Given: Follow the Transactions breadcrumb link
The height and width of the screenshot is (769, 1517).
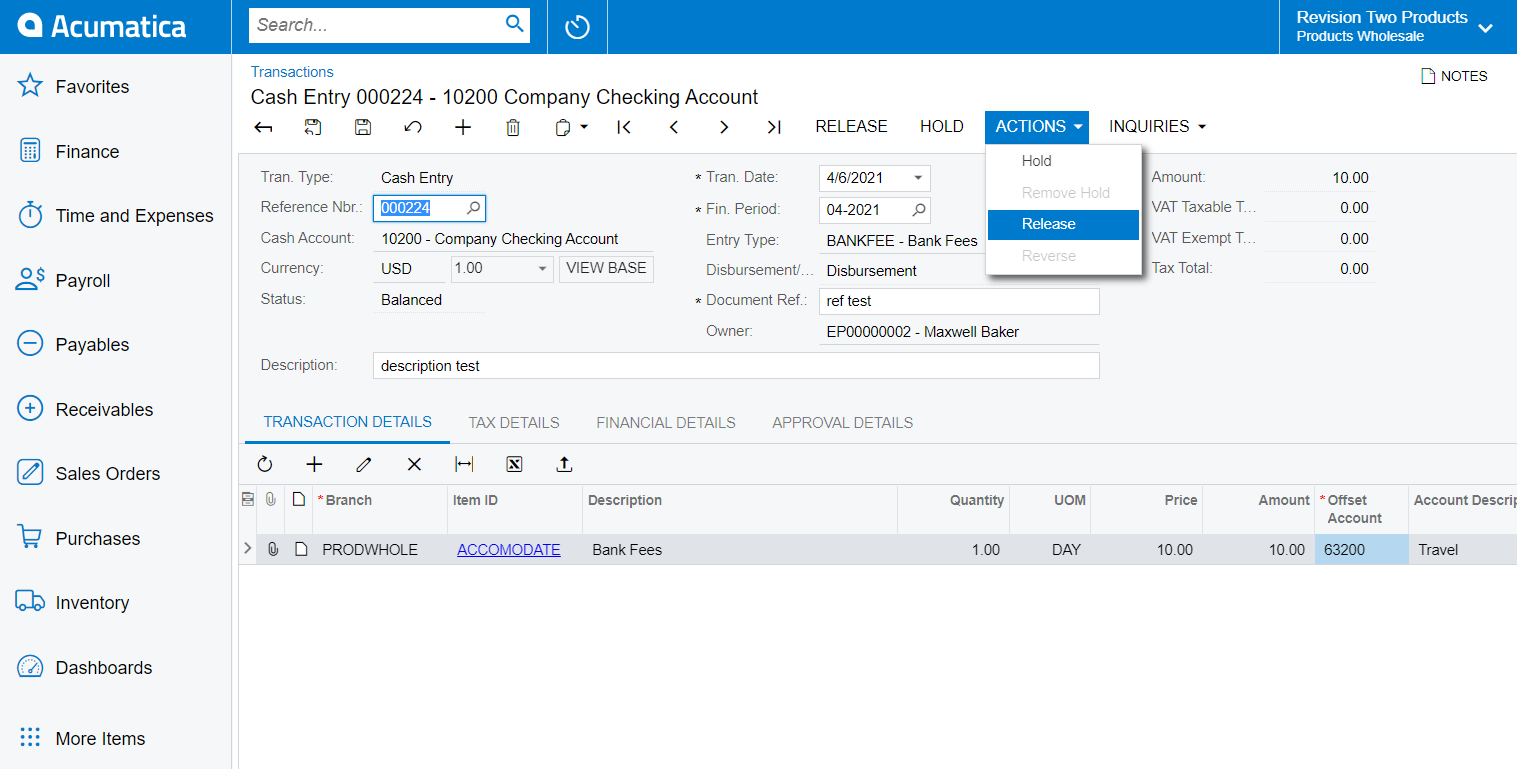Looking at the screenshot, I should click(292, 72).
